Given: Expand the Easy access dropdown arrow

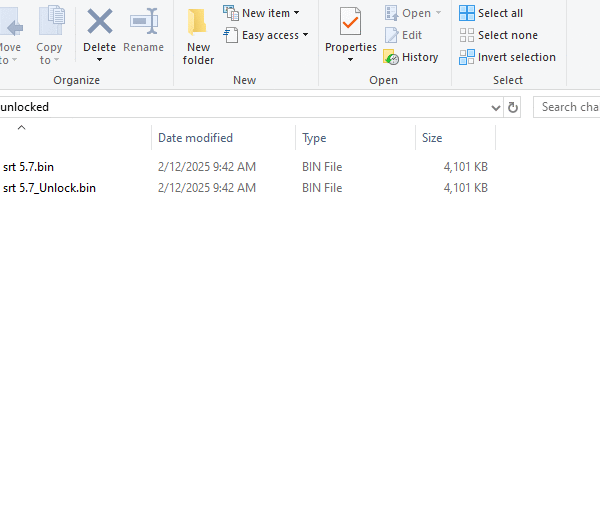Looking at the screenshot, I should 305,35.
